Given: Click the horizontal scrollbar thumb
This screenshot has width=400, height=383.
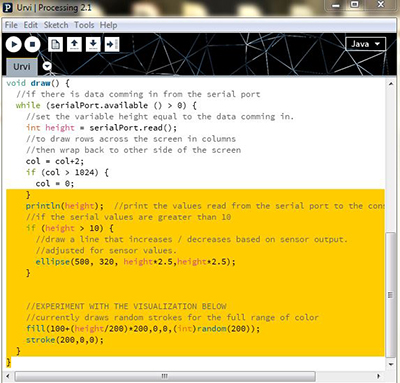Looking at the screenshot, I should pyautogui.click(x=165, y=376).
